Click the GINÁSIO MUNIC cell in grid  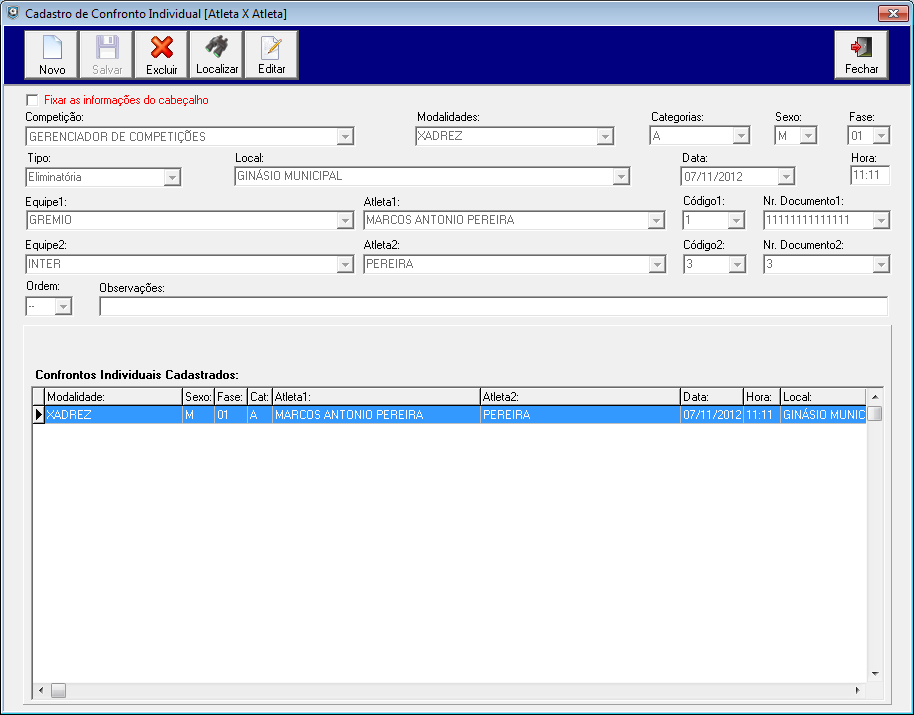[823, 415]
